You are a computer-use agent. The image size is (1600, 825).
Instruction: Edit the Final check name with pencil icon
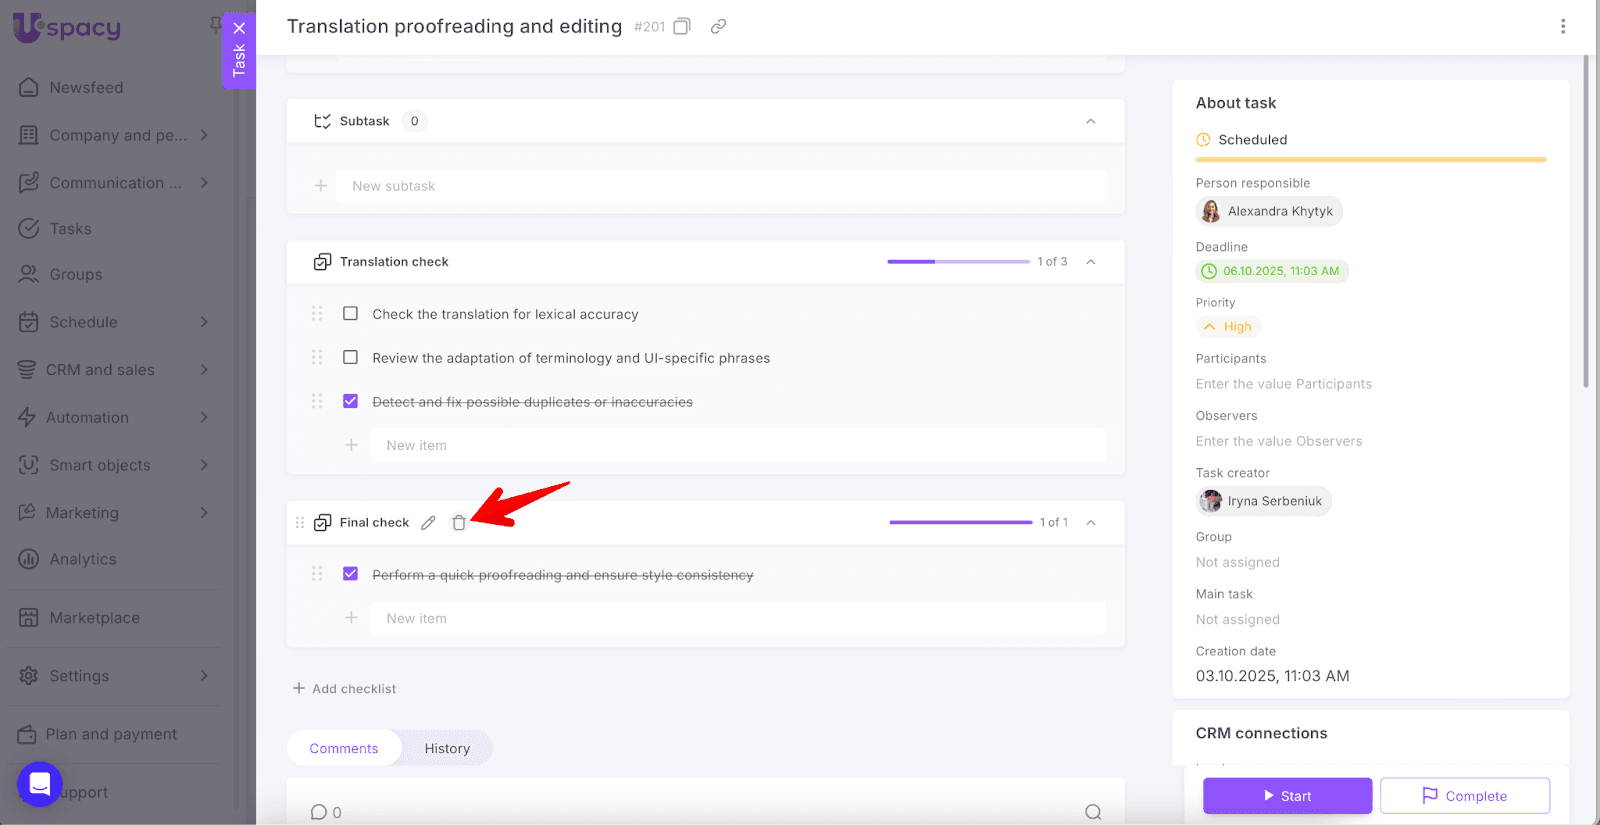428,523
